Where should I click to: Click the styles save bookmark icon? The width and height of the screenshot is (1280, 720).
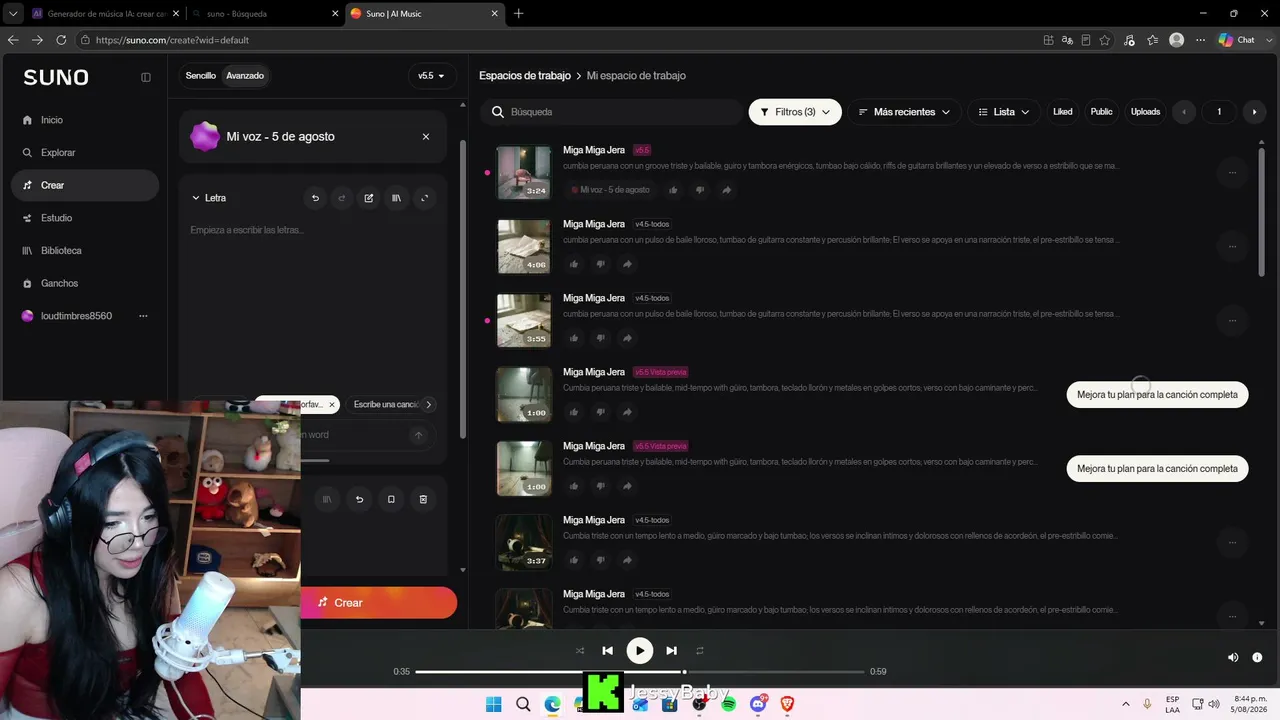(391, 499)
